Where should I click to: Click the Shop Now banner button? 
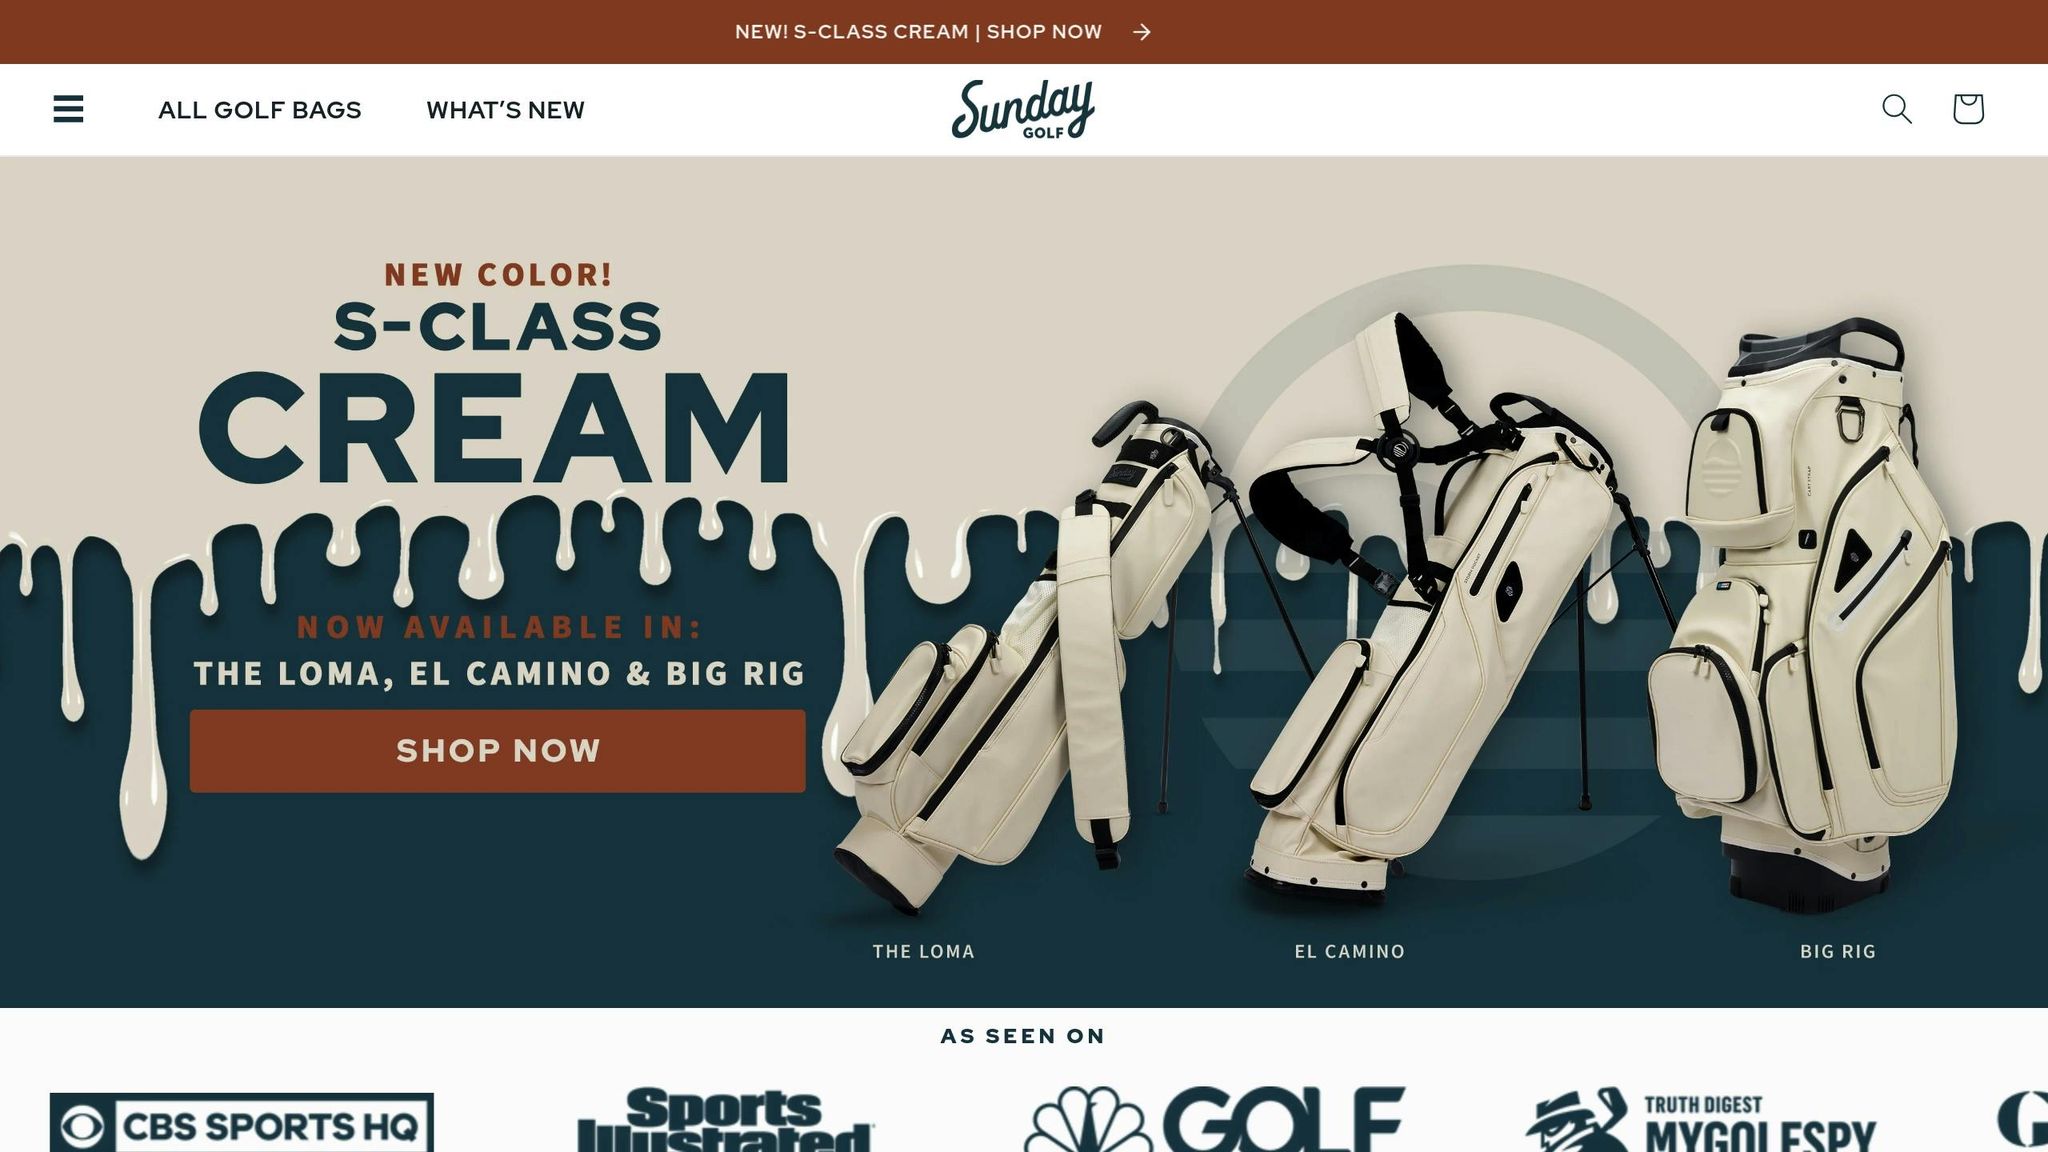coord(497,751)
